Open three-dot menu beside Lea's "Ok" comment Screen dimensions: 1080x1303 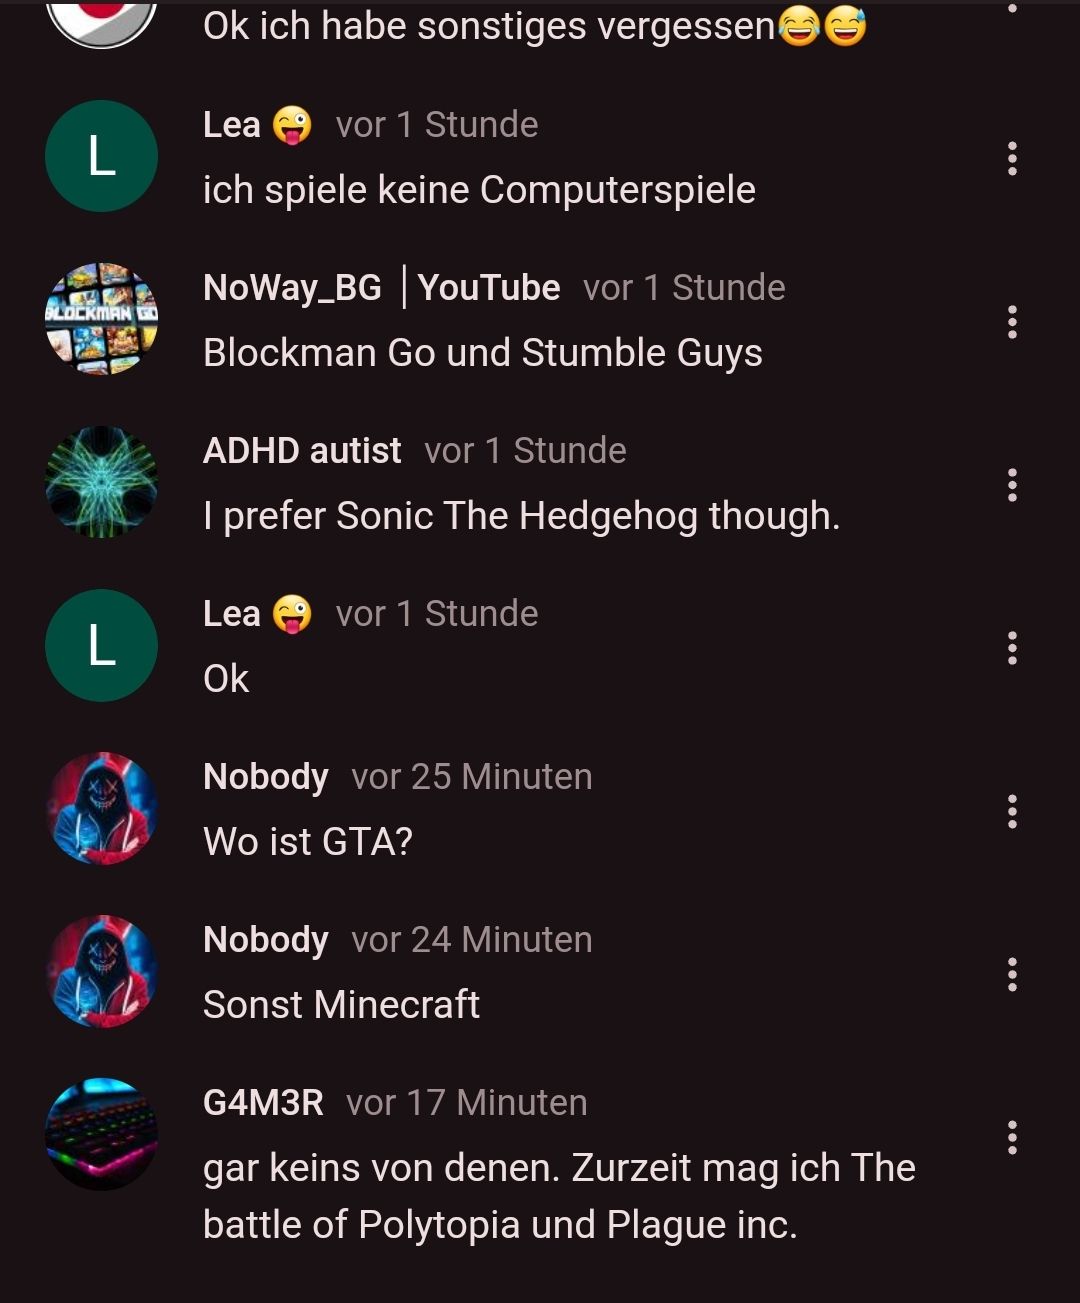click(x=1012, y=647)
